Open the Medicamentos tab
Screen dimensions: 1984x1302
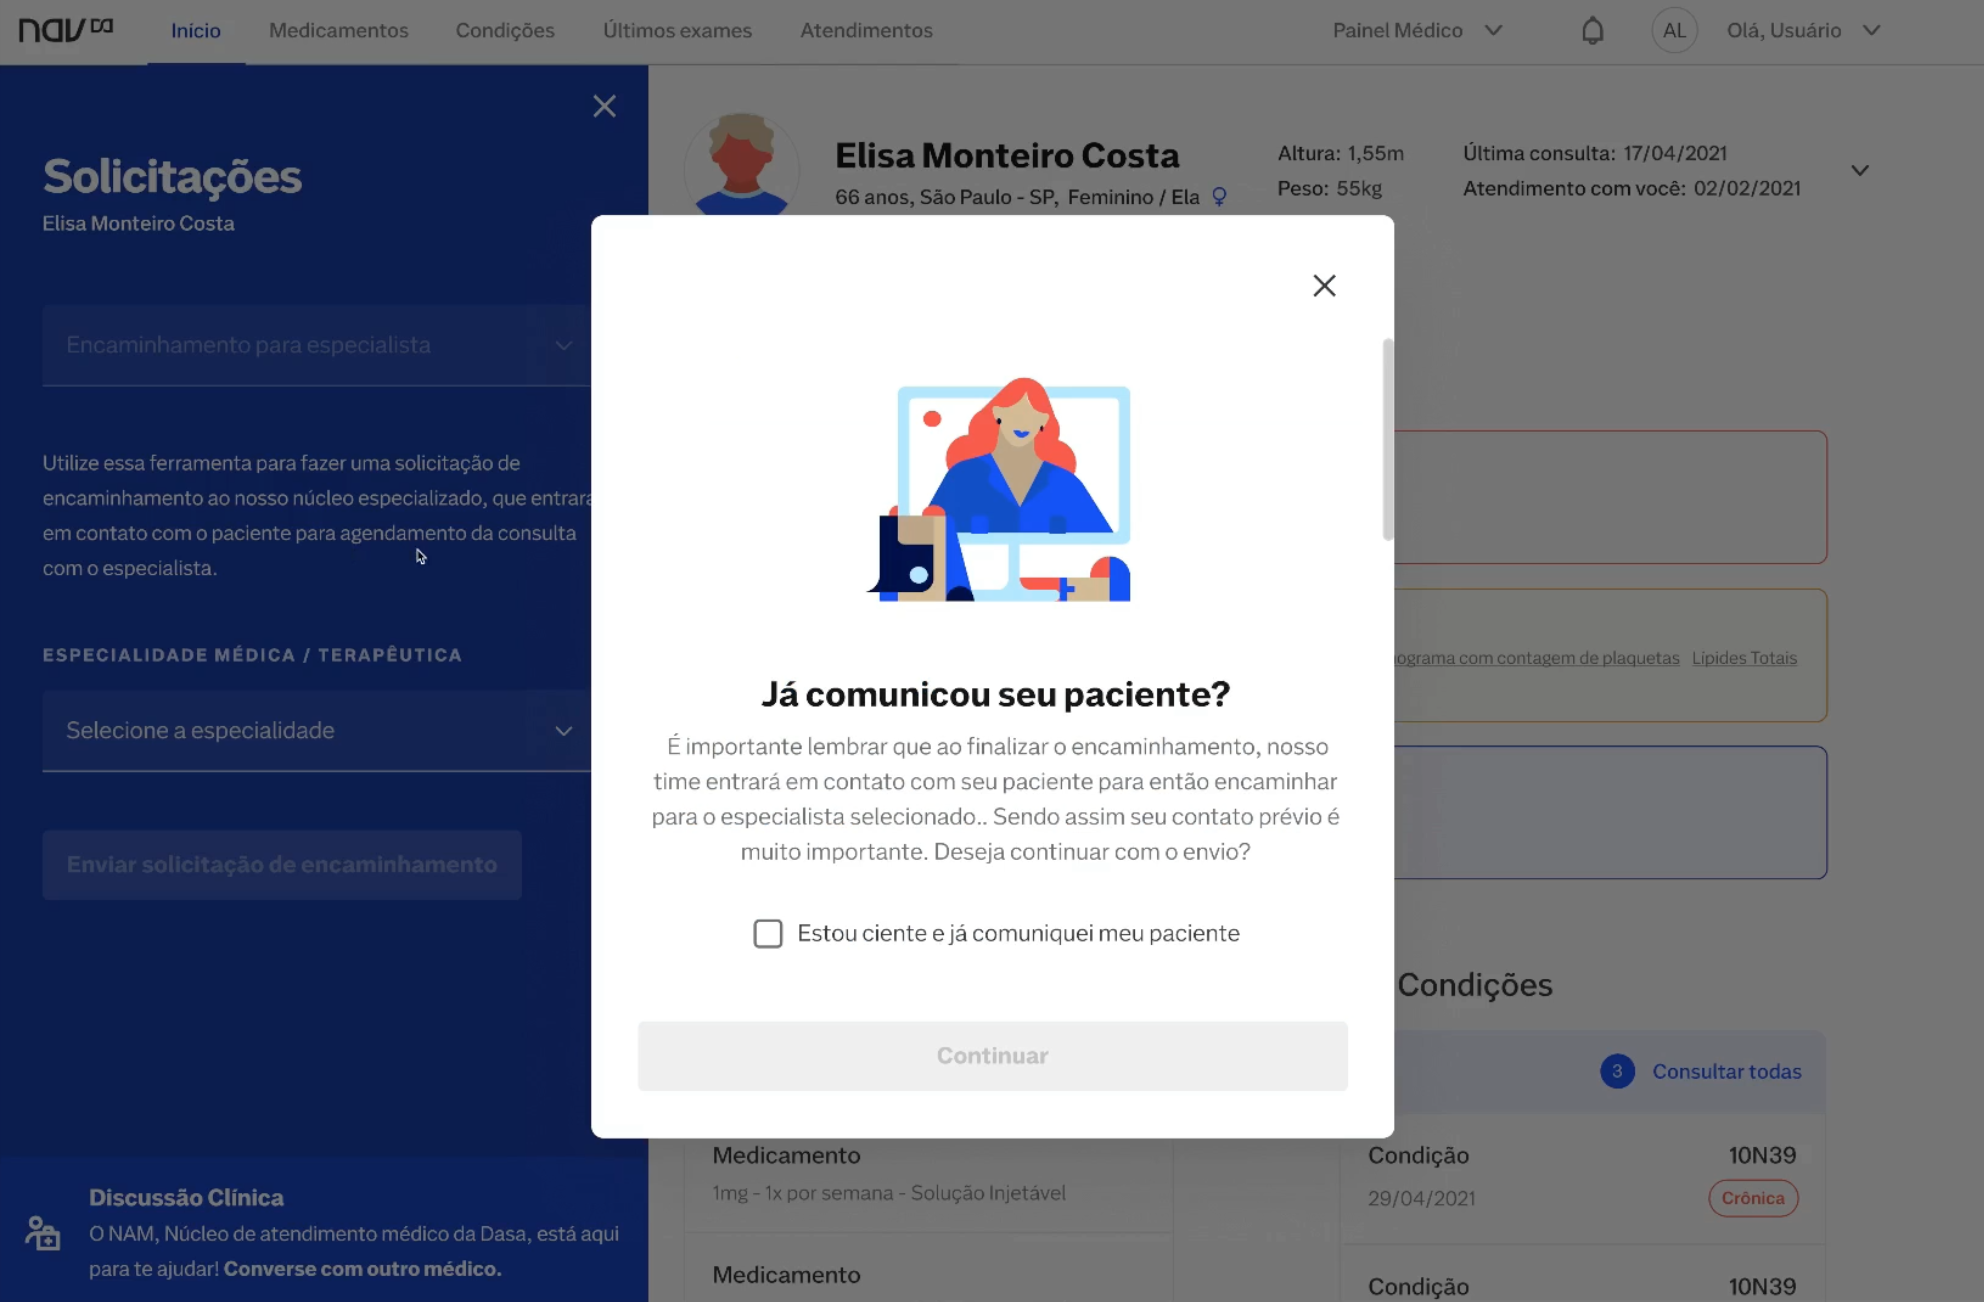click(338, 30)
